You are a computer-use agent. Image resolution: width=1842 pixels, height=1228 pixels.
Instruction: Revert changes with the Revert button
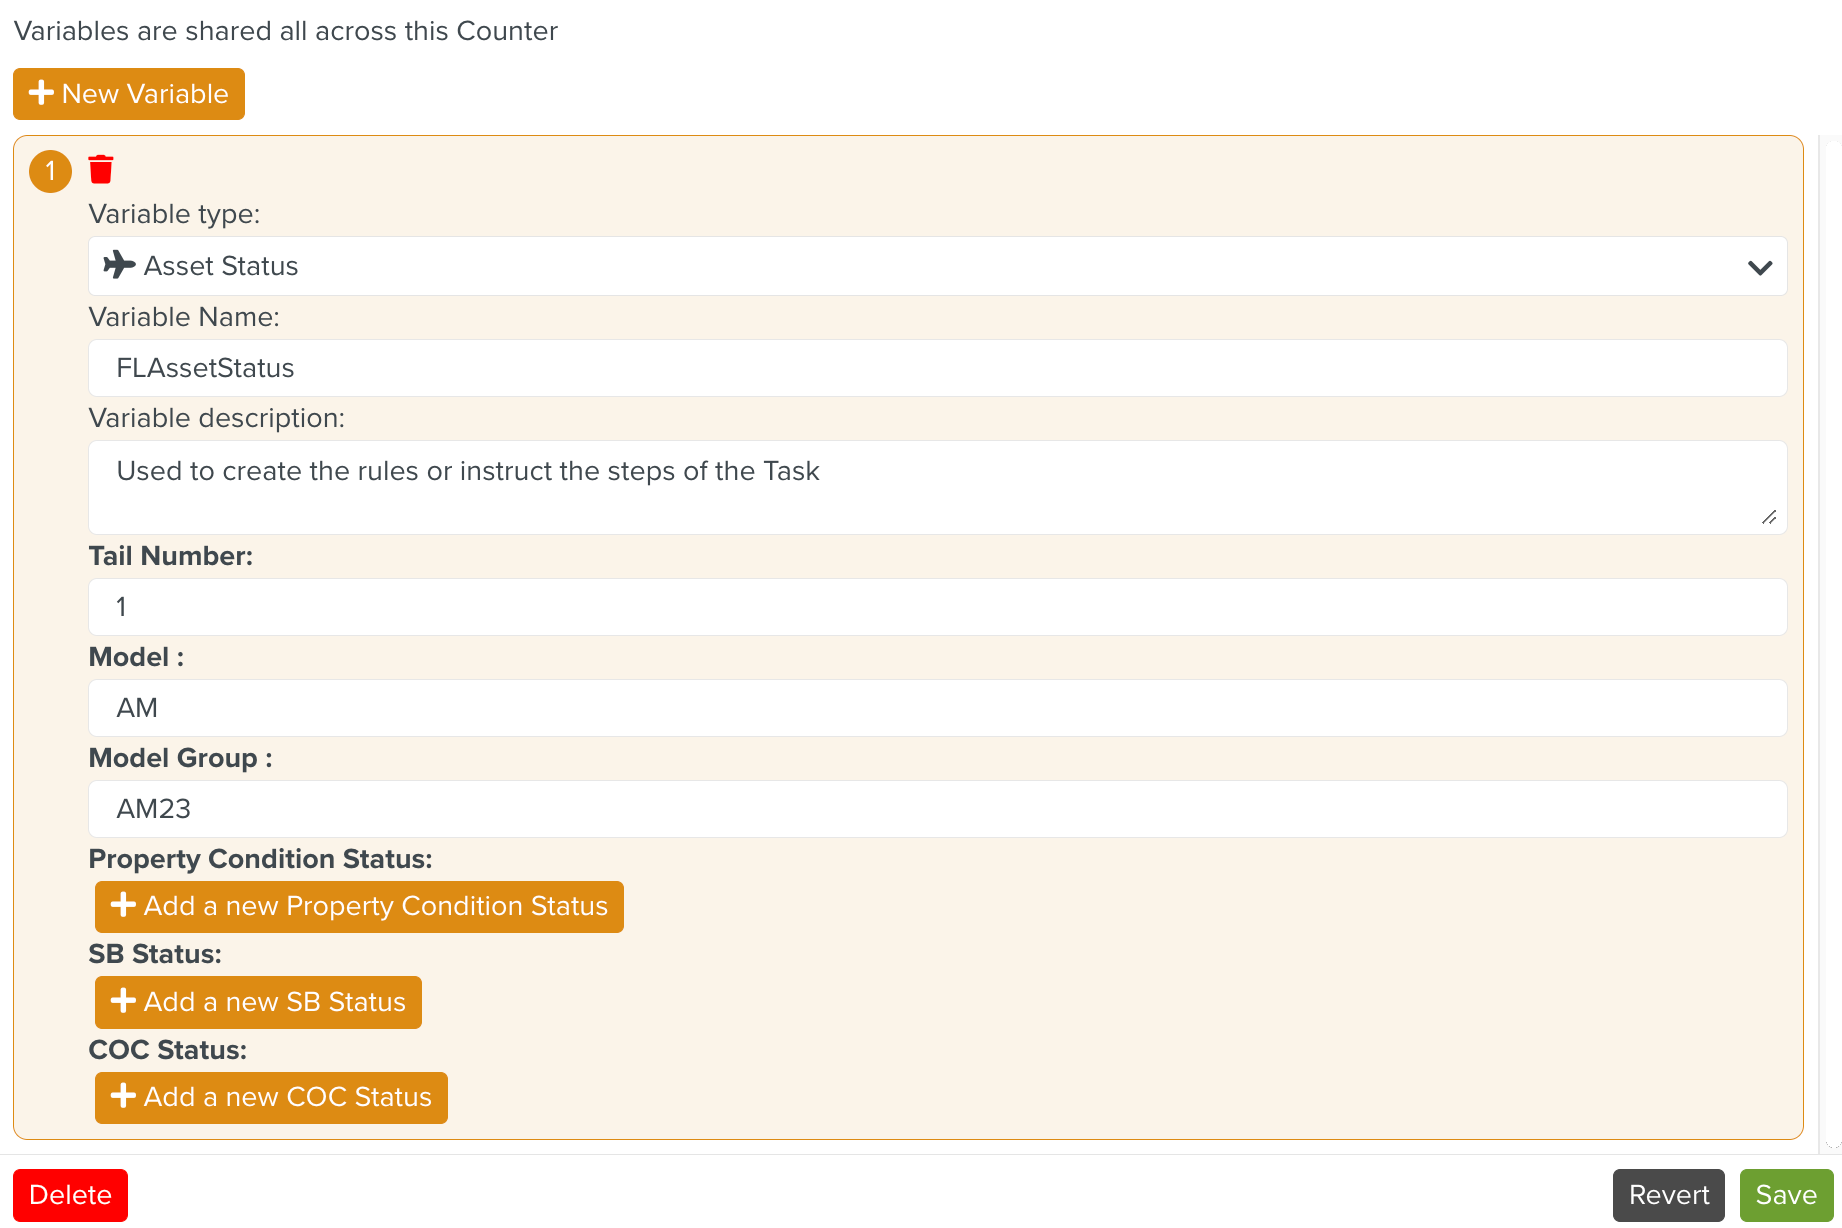pos(1668,1195)
